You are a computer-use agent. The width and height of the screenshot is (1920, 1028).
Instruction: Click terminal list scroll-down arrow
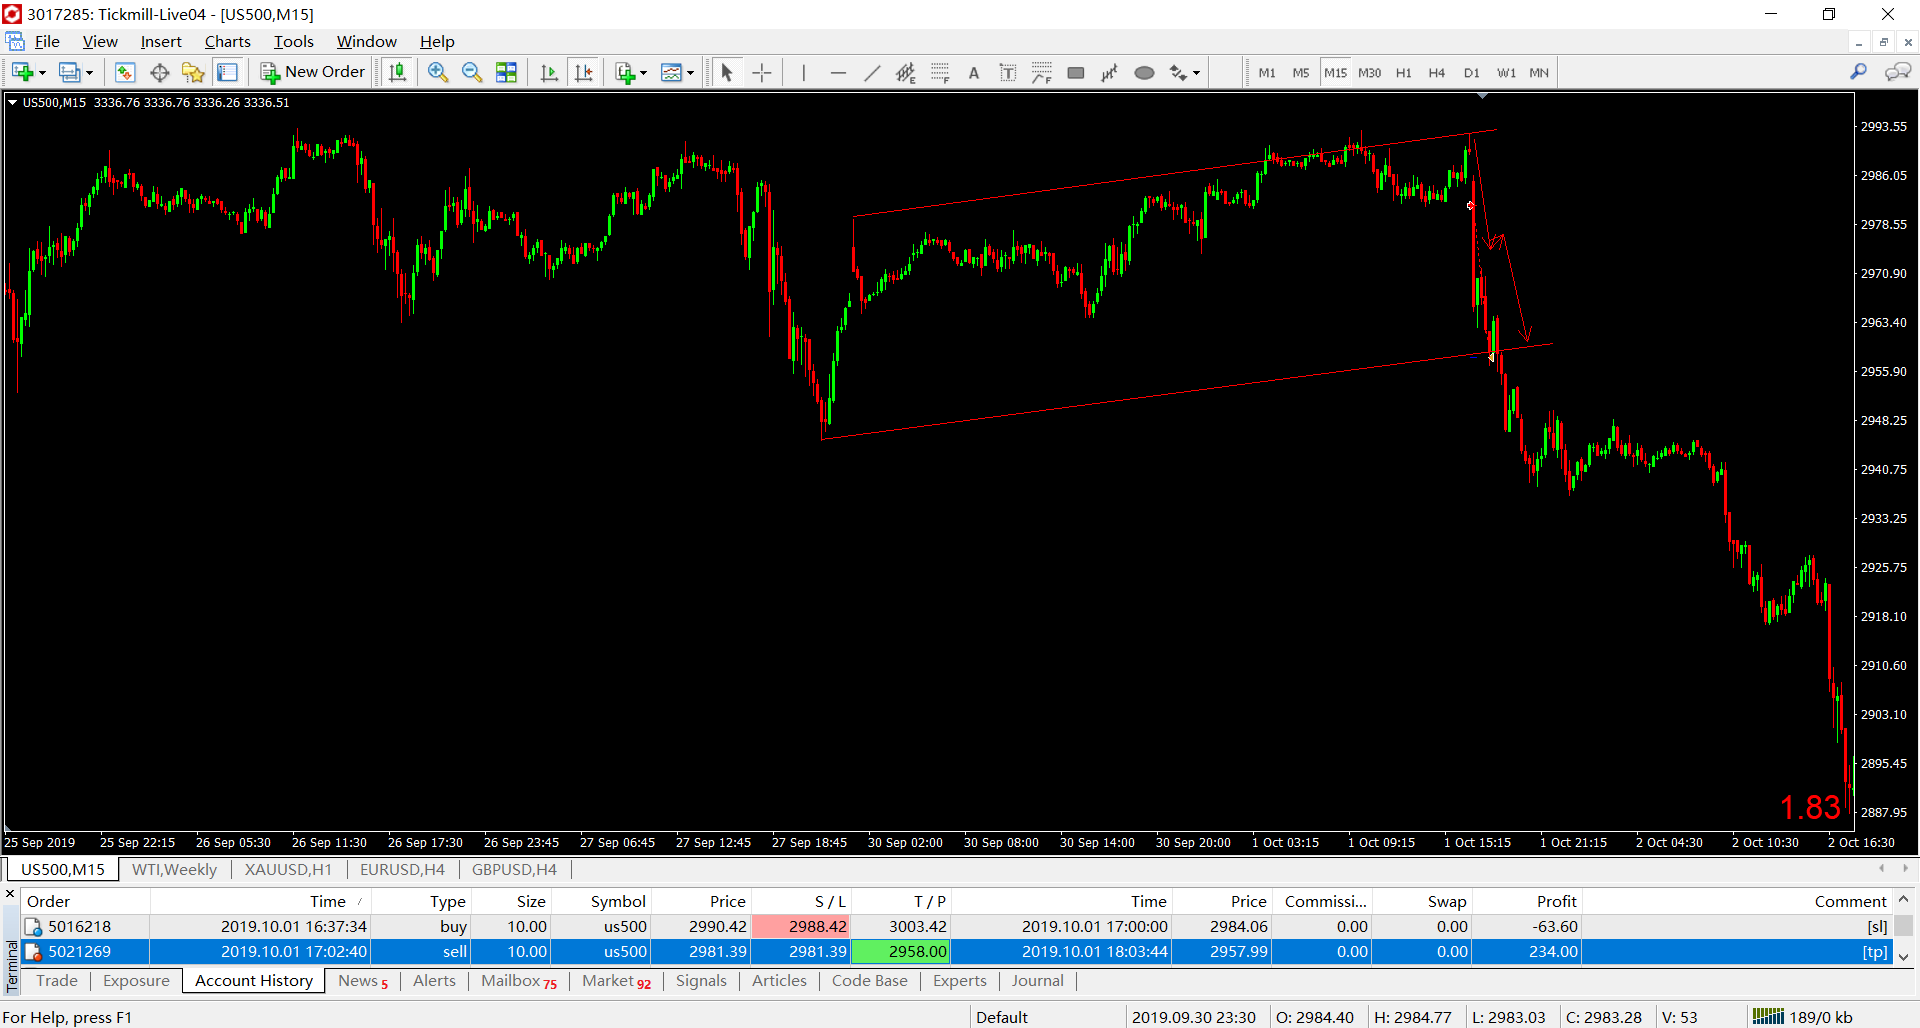point(1903,956)
